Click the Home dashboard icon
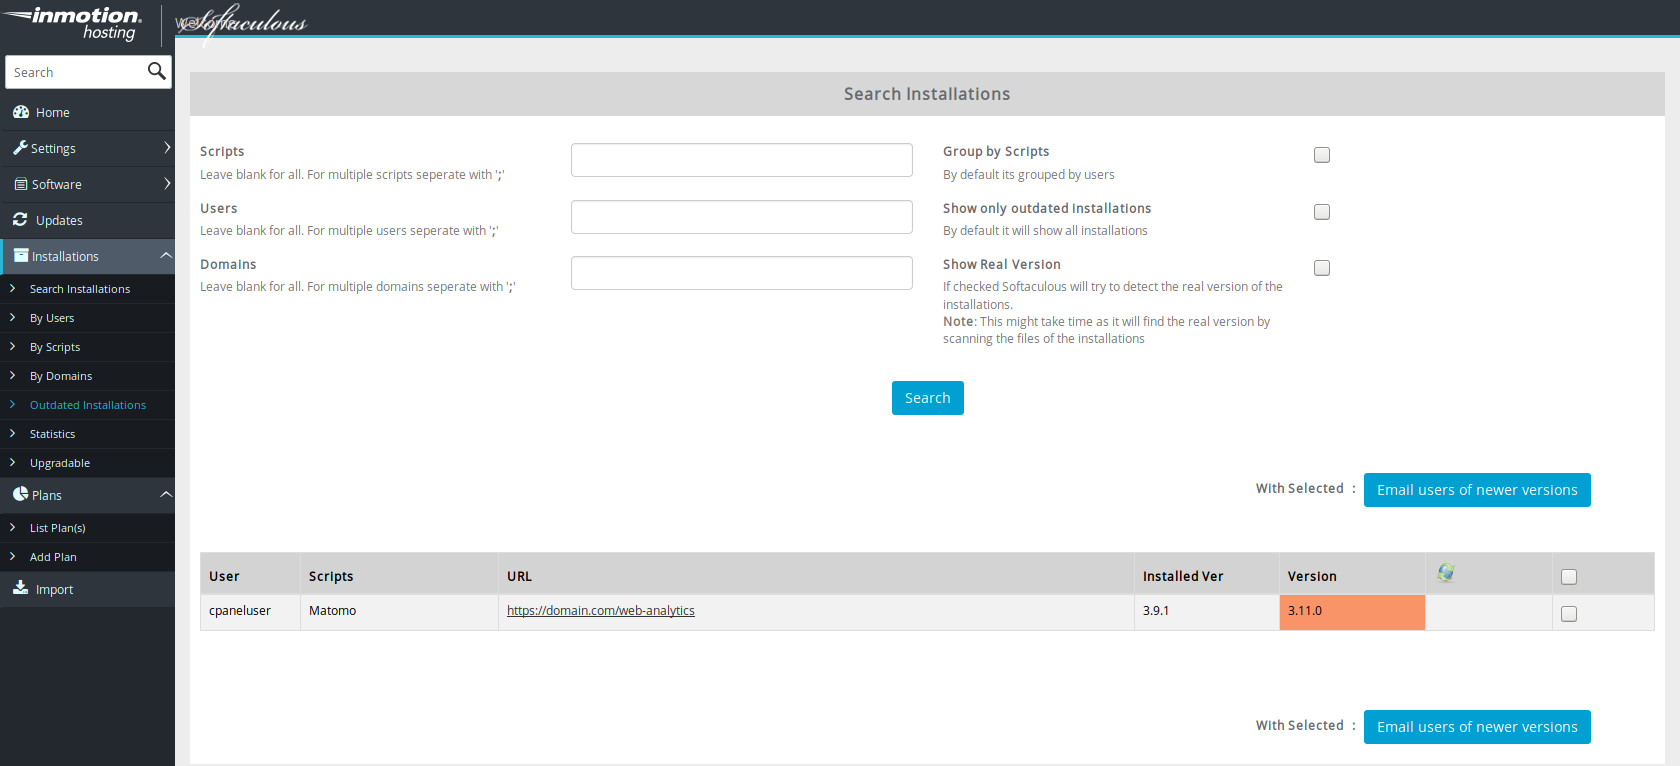This screenshot has width=1680, height=766. tap(20, 112)
